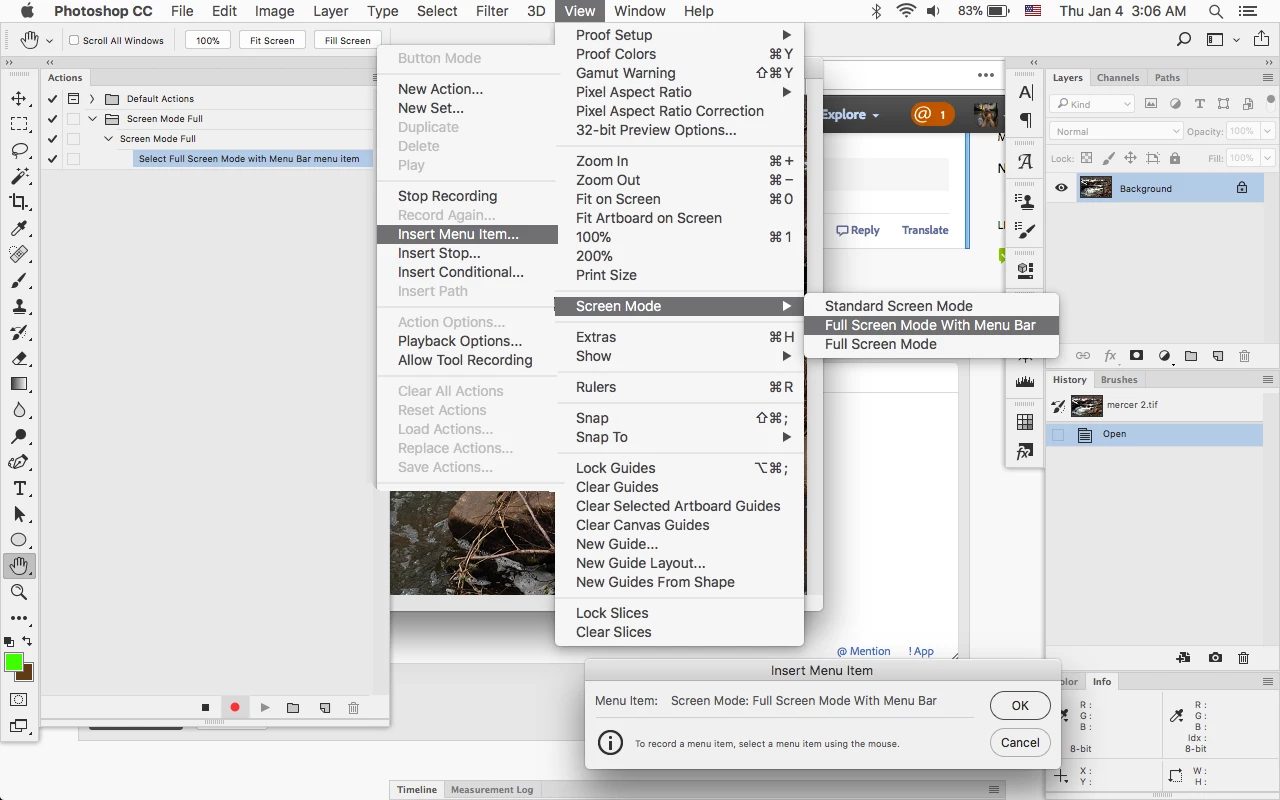The height and width of the screenshot is (800, 1280).
Task: Toggle Scroll All Windows checkbox
Action: tap(74, 40)
